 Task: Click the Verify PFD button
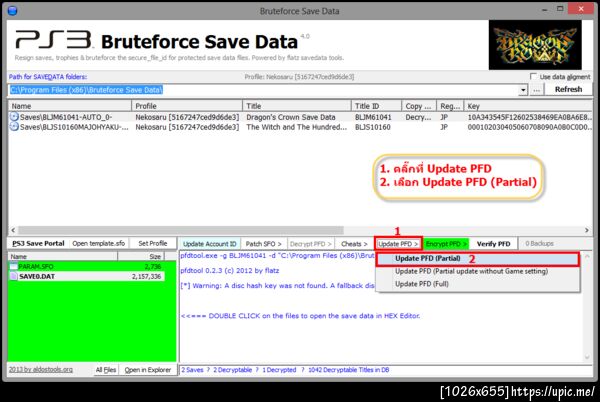coord(493,244)
